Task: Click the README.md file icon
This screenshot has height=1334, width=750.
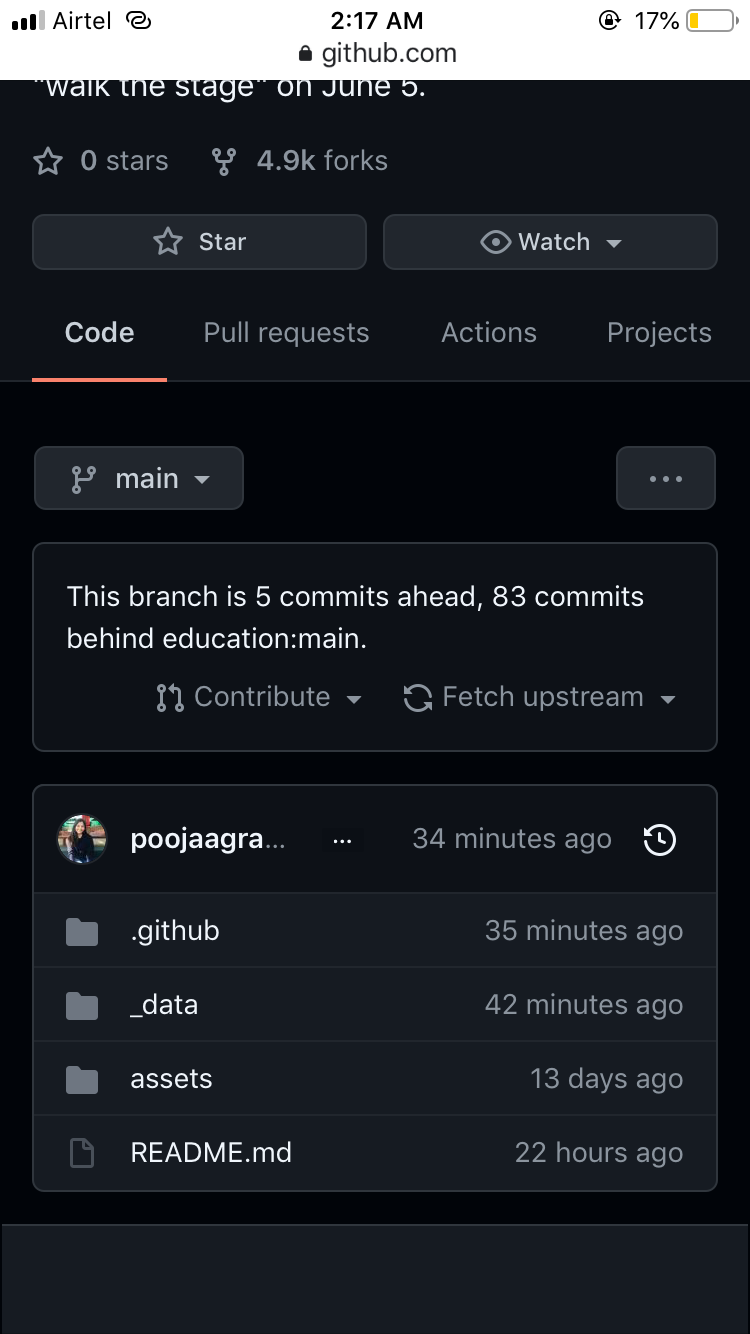Action: (81, 1152)
